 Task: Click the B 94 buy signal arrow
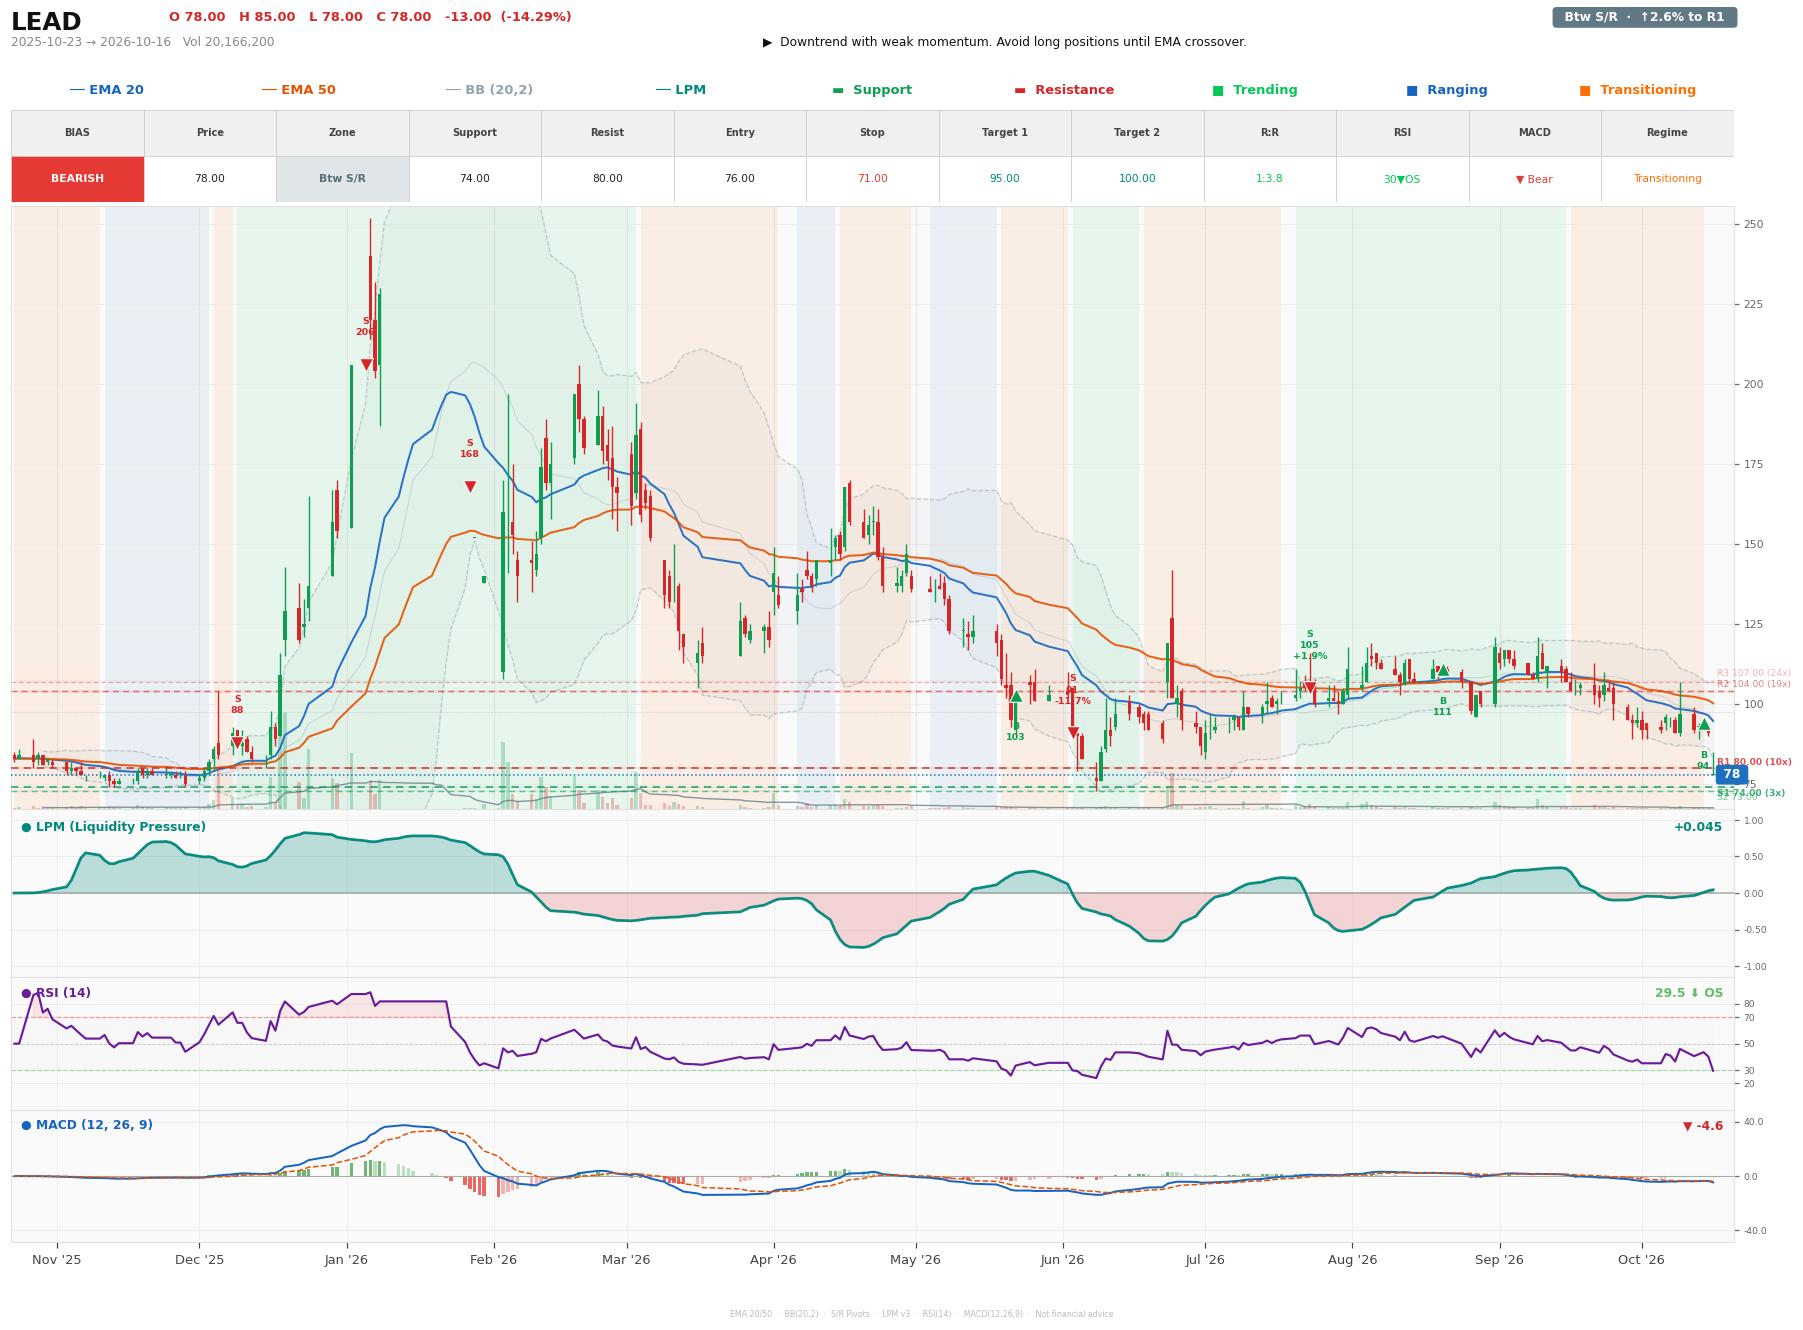click(1704, 725)
